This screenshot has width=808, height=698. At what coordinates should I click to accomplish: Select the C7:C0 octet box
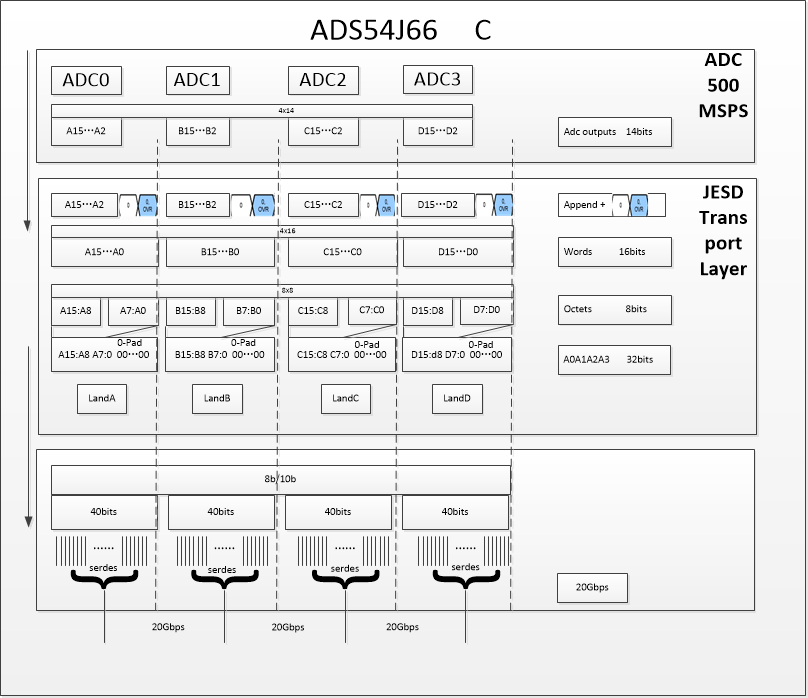372,311
